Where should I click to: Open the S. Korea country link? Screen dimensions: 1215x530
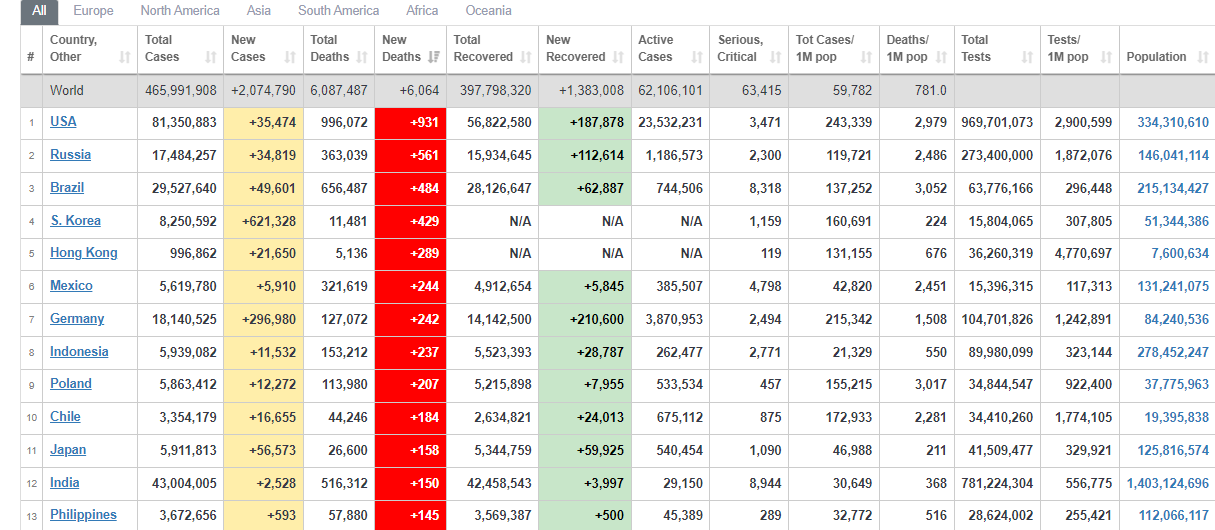pyautogui.click(x=75, y=221)
